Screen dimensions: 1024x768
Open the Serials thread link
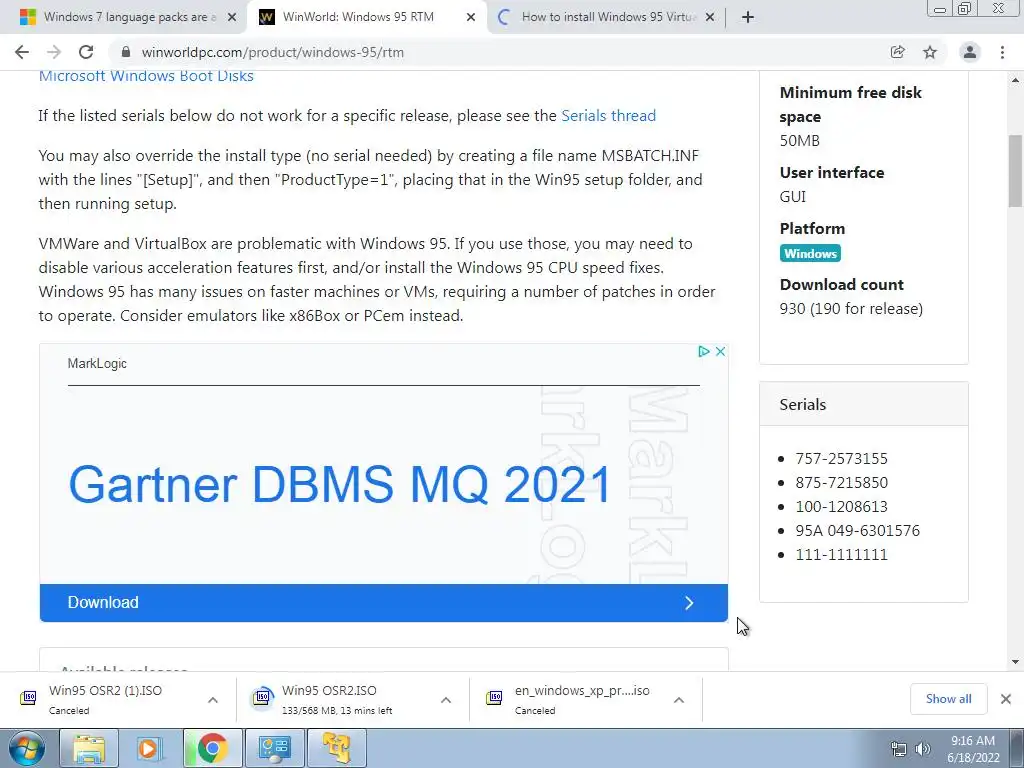[609, 116]
